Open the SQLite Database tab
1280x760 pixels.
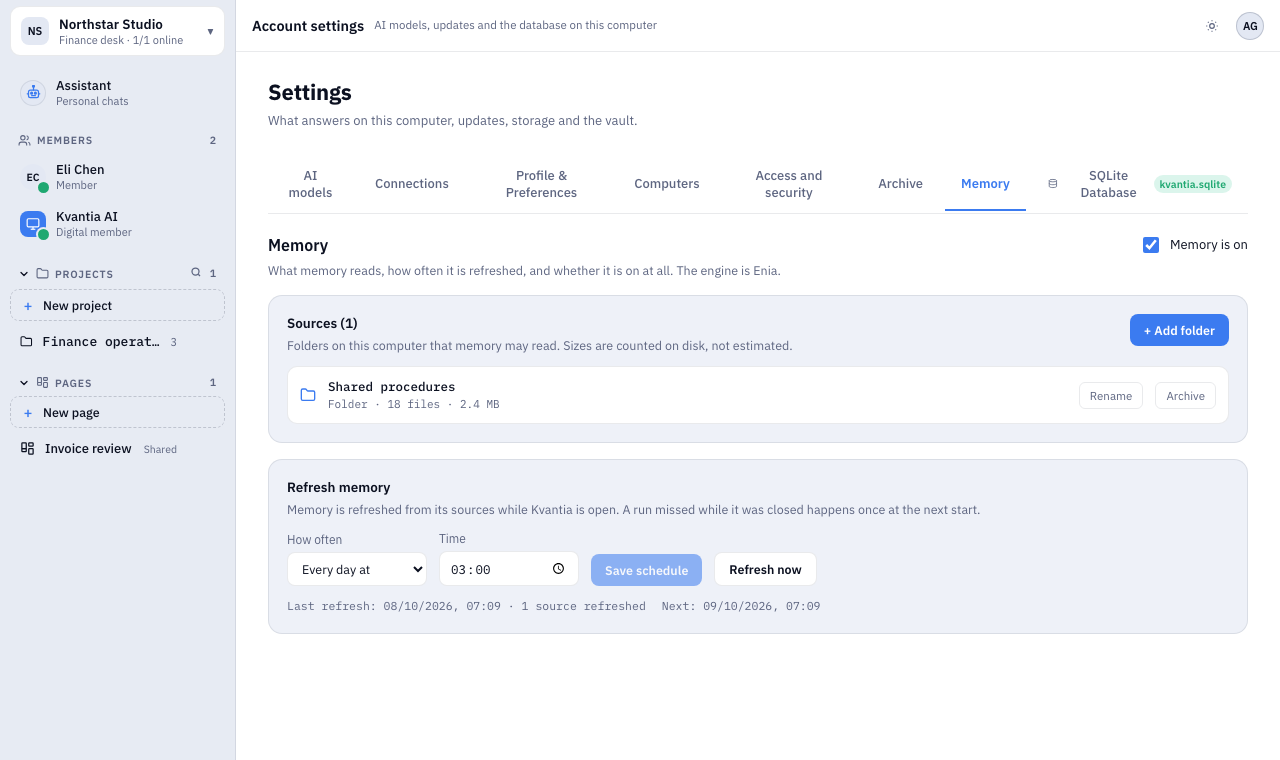point(1140,184)
